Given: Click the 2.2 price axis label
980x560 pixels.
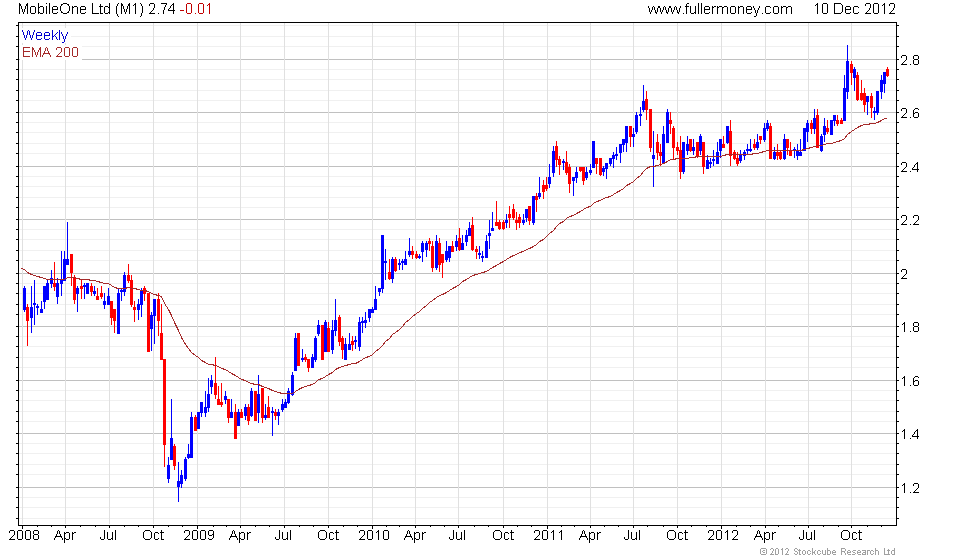Looking at the screenshot, I should [x=909, y=220].
